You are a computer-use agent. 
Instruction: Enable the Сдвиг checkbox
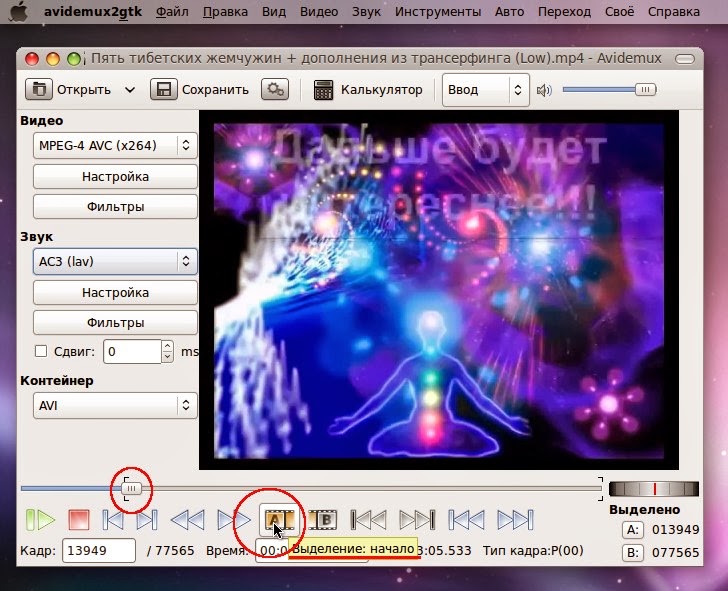pos(41,351)
